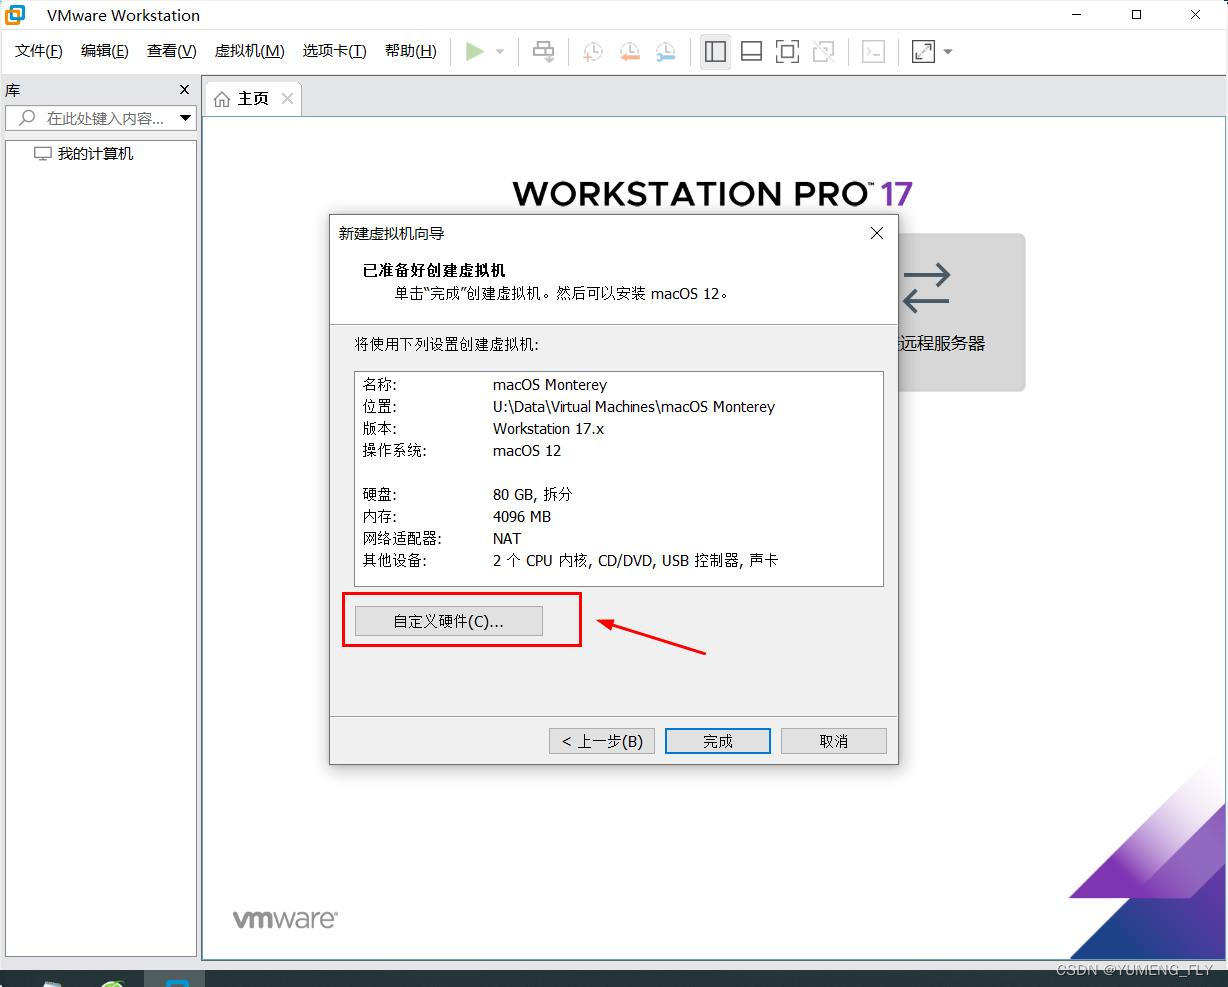1228x987 pixels.
Task: Toggle the library sidebar view icon
Action: [715, 52]
